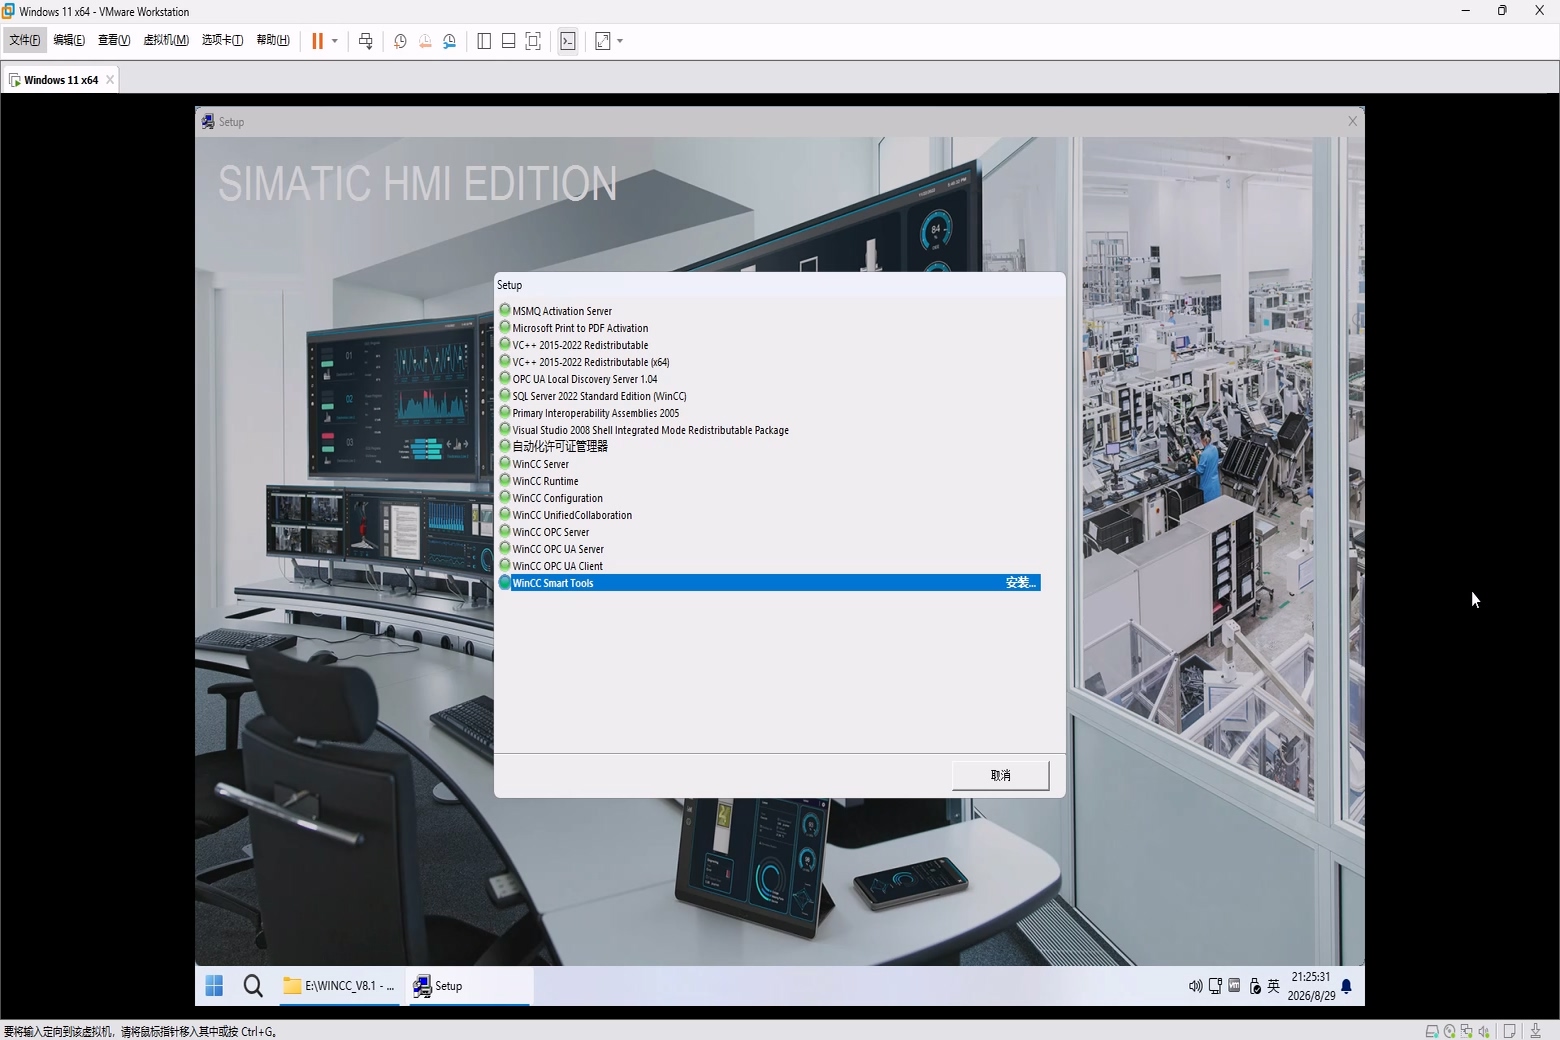1560x1040 pixels.
Task: Enter VMware full screen mode
Action: (533, 41)
